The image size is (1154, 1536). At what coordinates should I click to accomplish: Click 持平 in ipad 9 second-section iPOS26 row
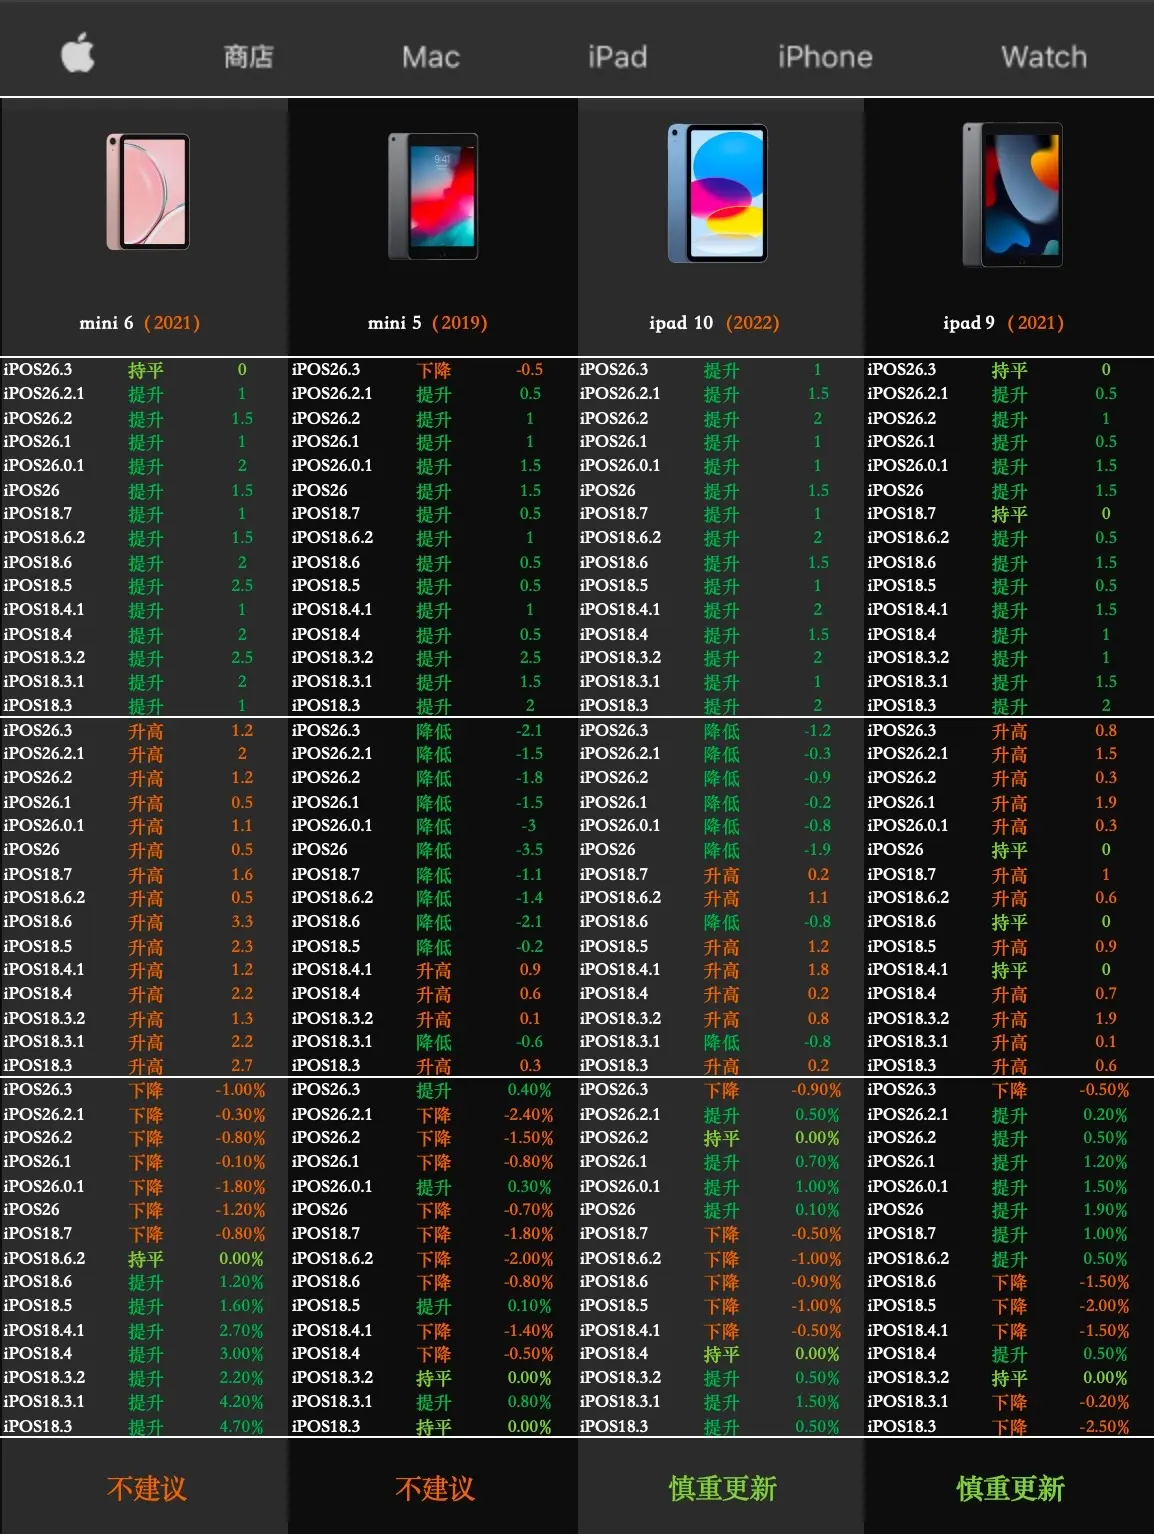click(1009, 850)
